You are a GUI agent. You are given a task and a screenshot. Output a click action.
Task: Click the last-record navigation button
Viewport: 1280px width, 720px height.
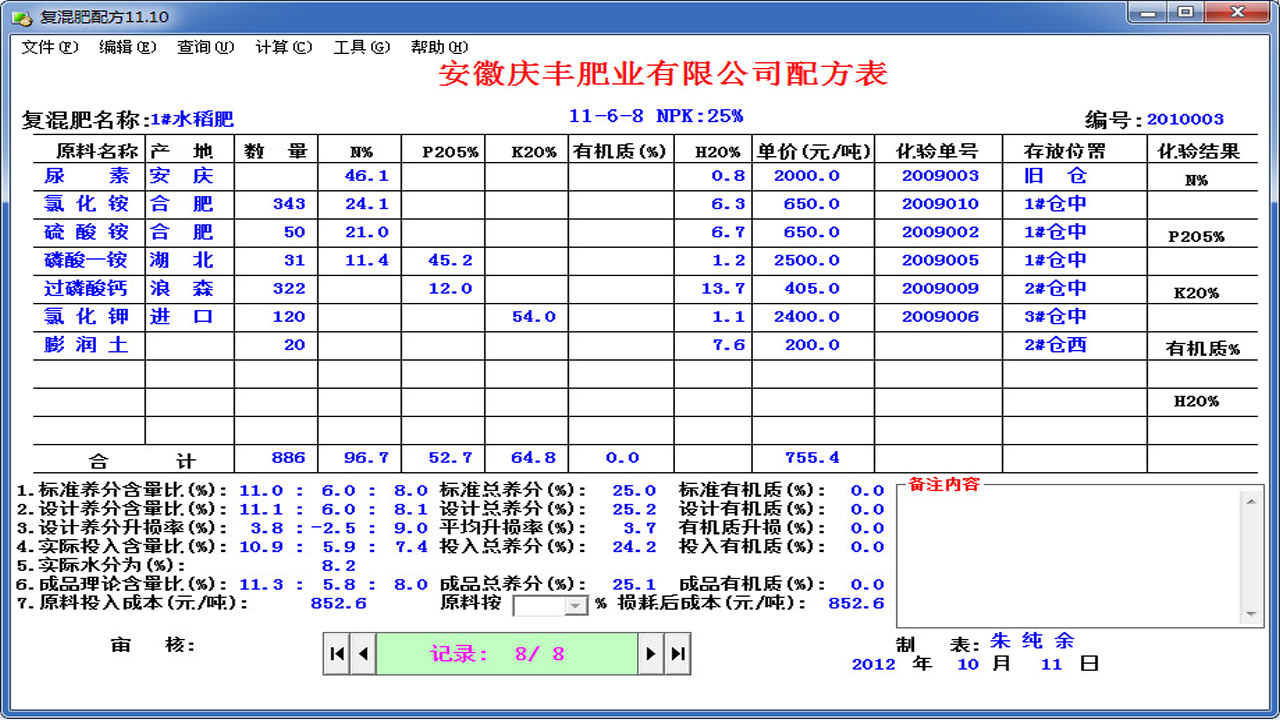[676, 653]
